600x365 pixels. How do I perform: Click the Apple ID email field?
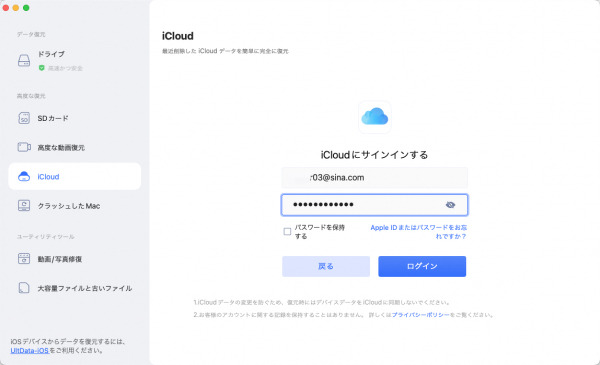click(x=375, y=178)
